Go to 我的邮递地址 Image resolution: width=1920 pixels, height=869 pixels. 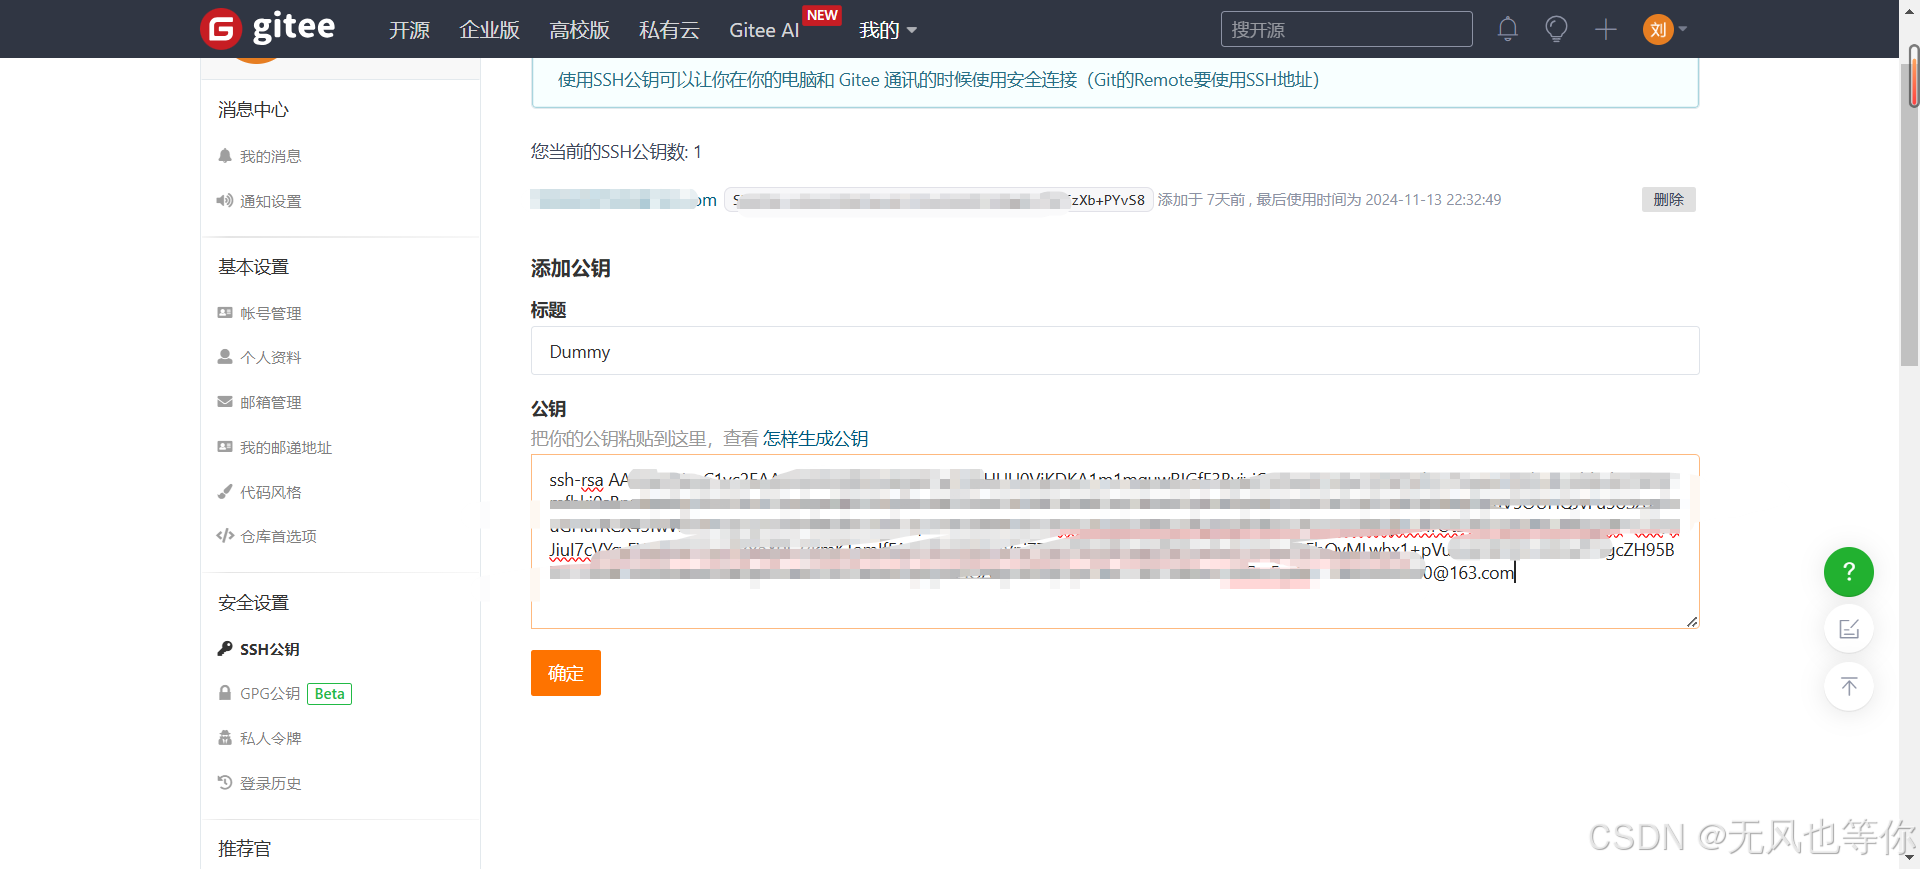click(x=285, y=447)
